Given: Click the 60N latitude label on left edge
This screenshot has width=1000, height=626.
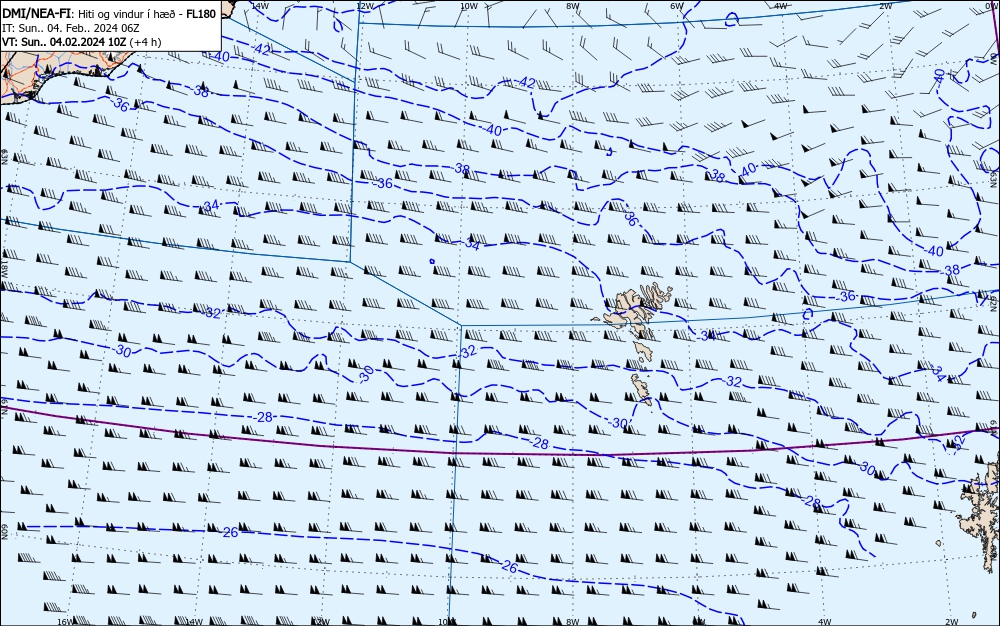Looking at the screenshot, I should [4, 532].
